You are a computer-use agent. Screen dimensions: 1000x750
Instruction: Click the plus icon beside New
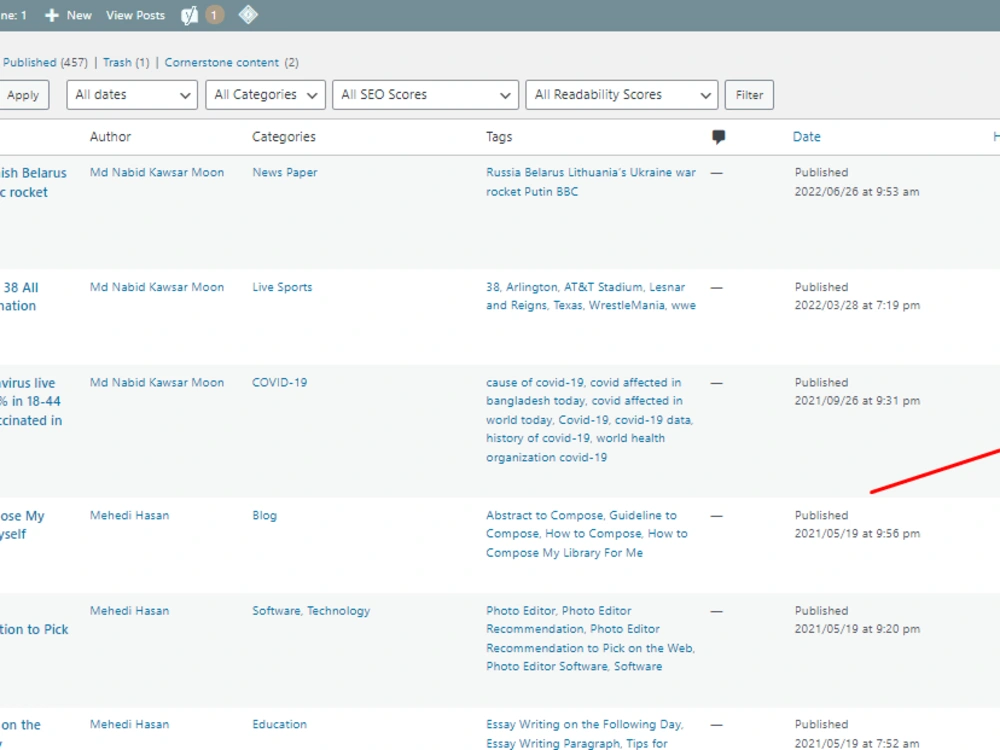52,15
